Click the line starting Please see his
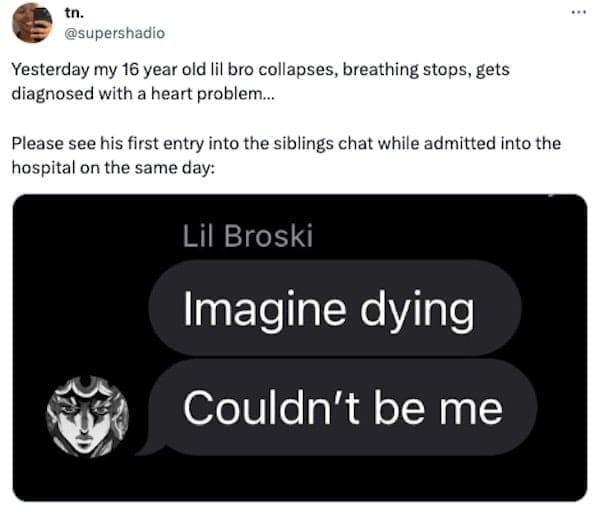This screenshot has width=600, height=512. (x=286, y=142)
